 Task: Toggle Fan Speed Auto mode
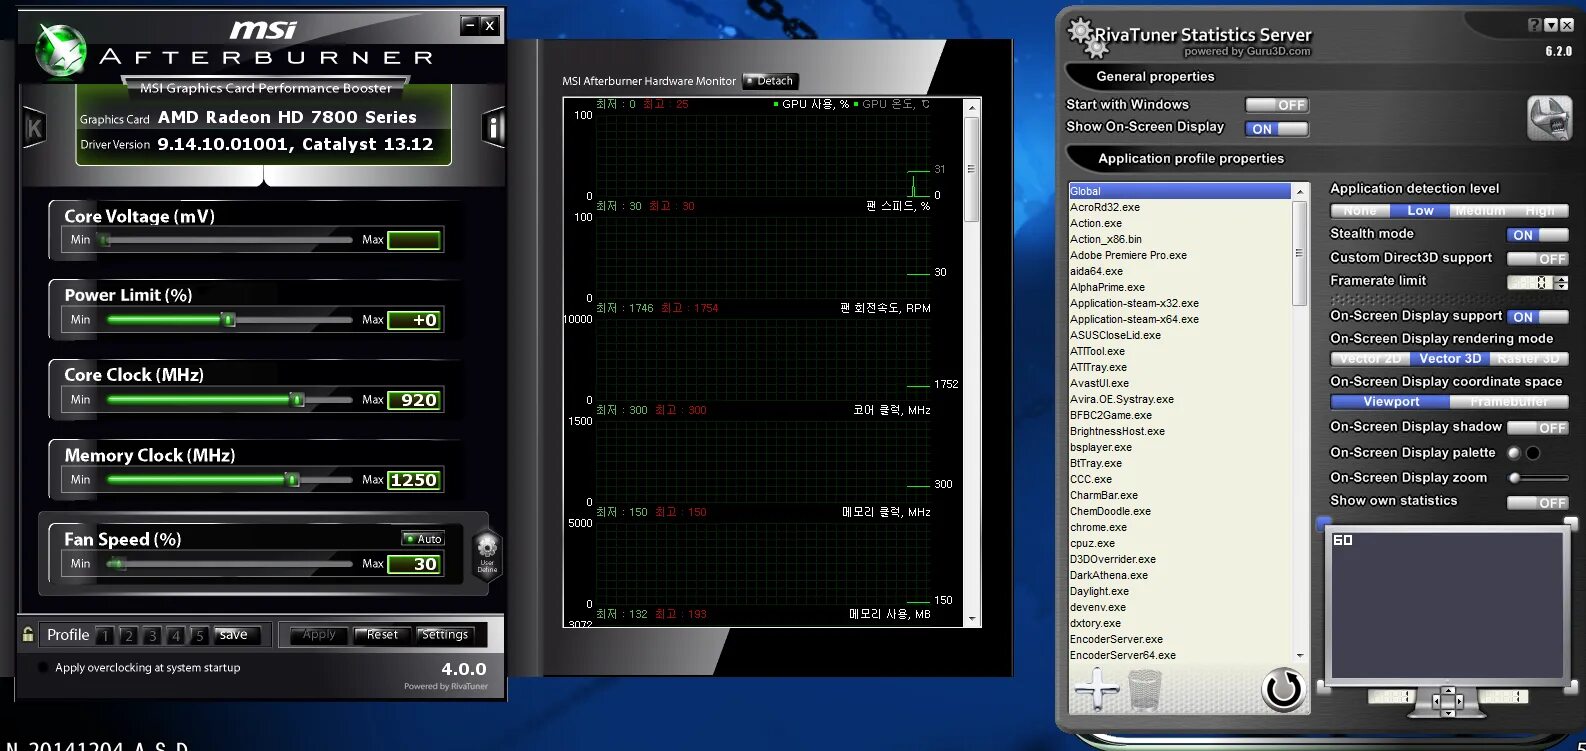(423, 539)
